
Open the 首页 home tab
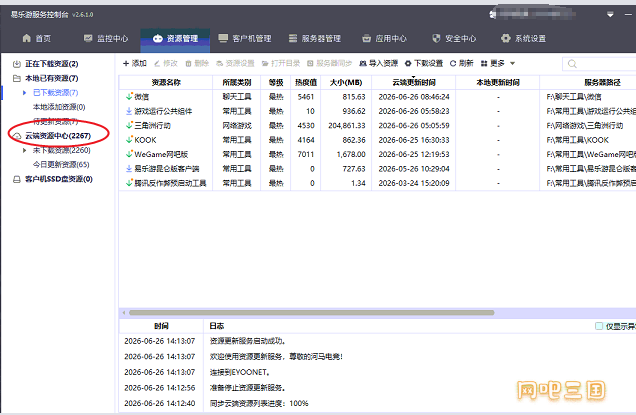pos(37,39)
